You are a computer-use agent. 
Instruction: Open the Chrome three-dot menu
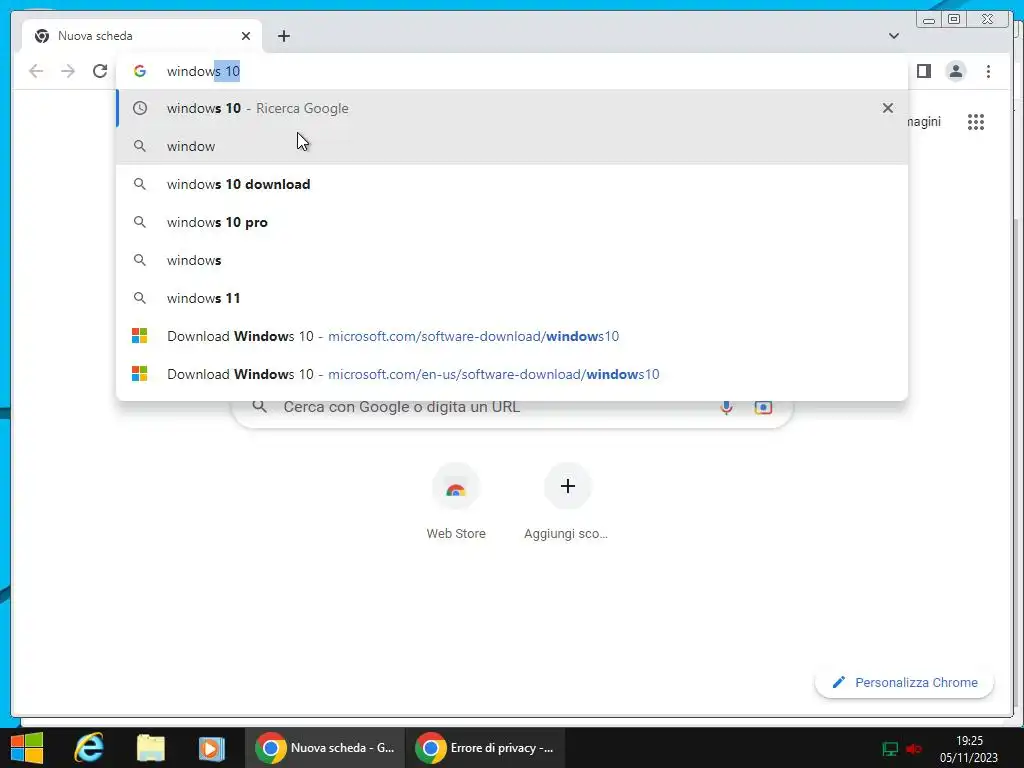[x=988, y=71]
